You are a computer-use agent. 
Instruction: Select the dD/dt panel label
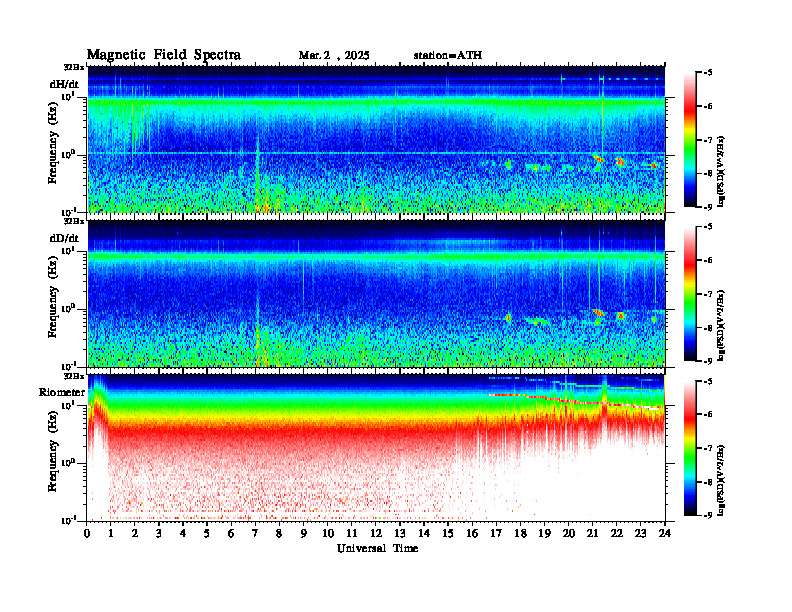(64, 238)
